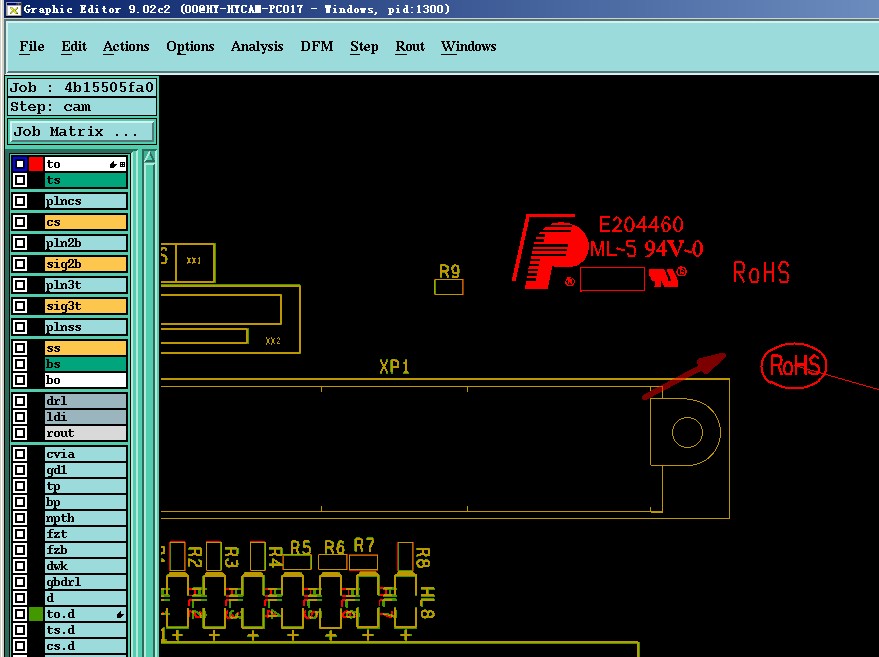Check the sig3t layer box
Image resolution: width=879 pixels, height=657 pixels.
click(x=20, y=306)
